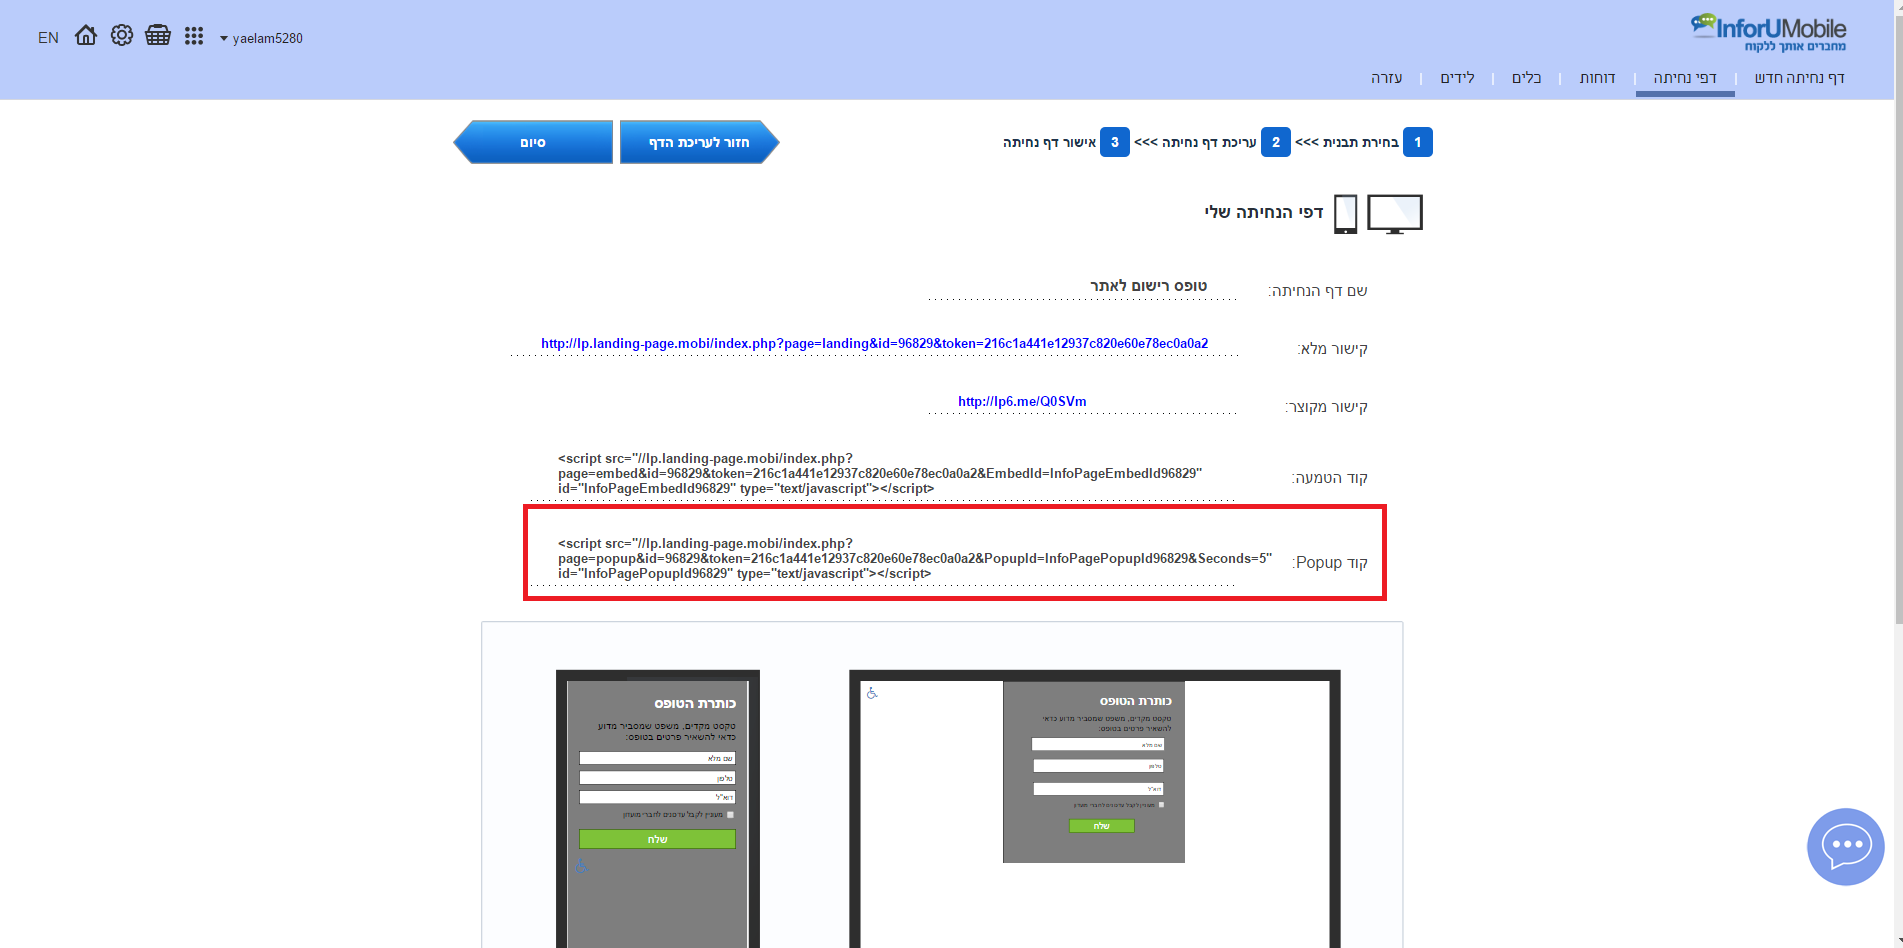
Task: Click the קישור מלא label
Action: pyautogui.click(x=1332, y=349)
